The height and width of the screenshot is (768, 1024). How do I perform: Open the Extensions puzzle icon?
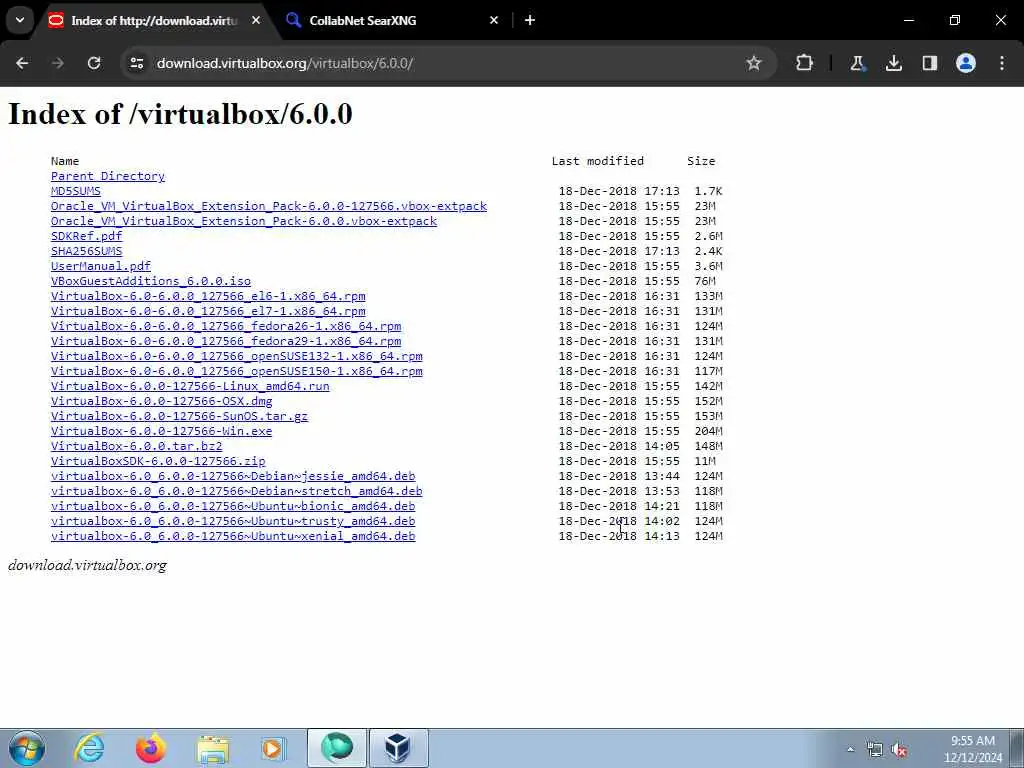pos(805,63)
